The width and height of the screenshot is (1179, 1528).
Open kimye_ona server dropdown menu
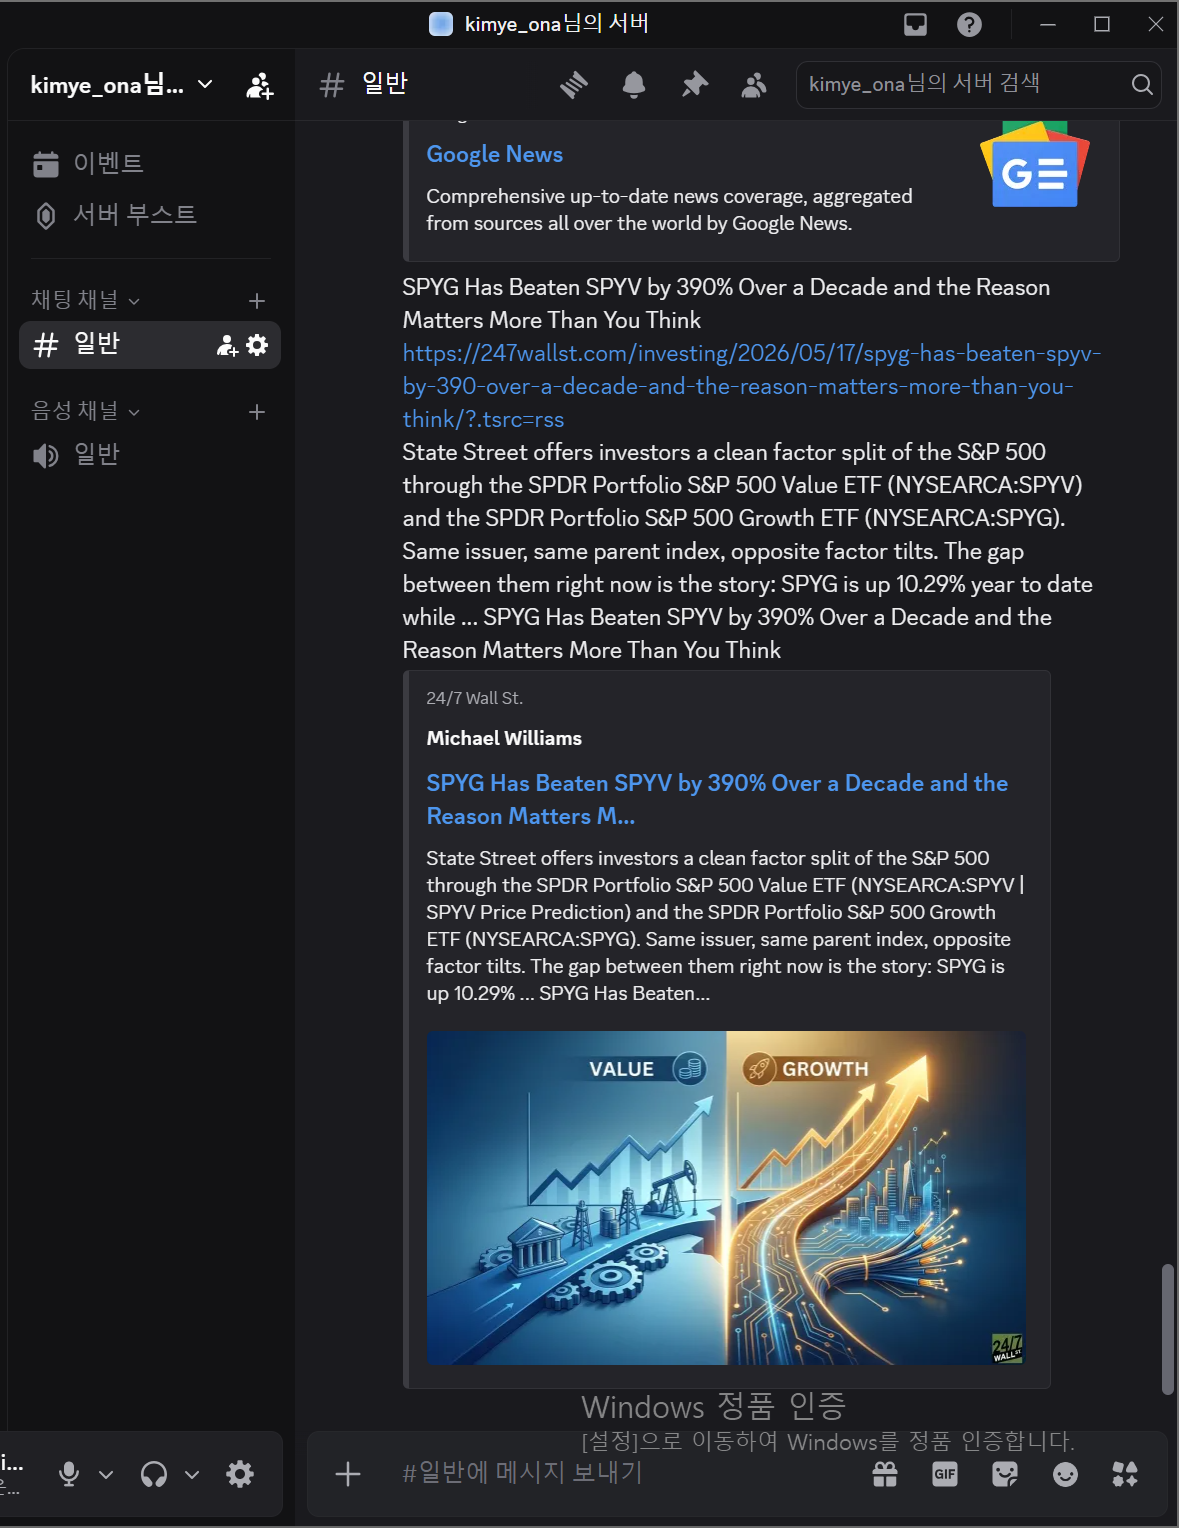(x=121, y=85)
